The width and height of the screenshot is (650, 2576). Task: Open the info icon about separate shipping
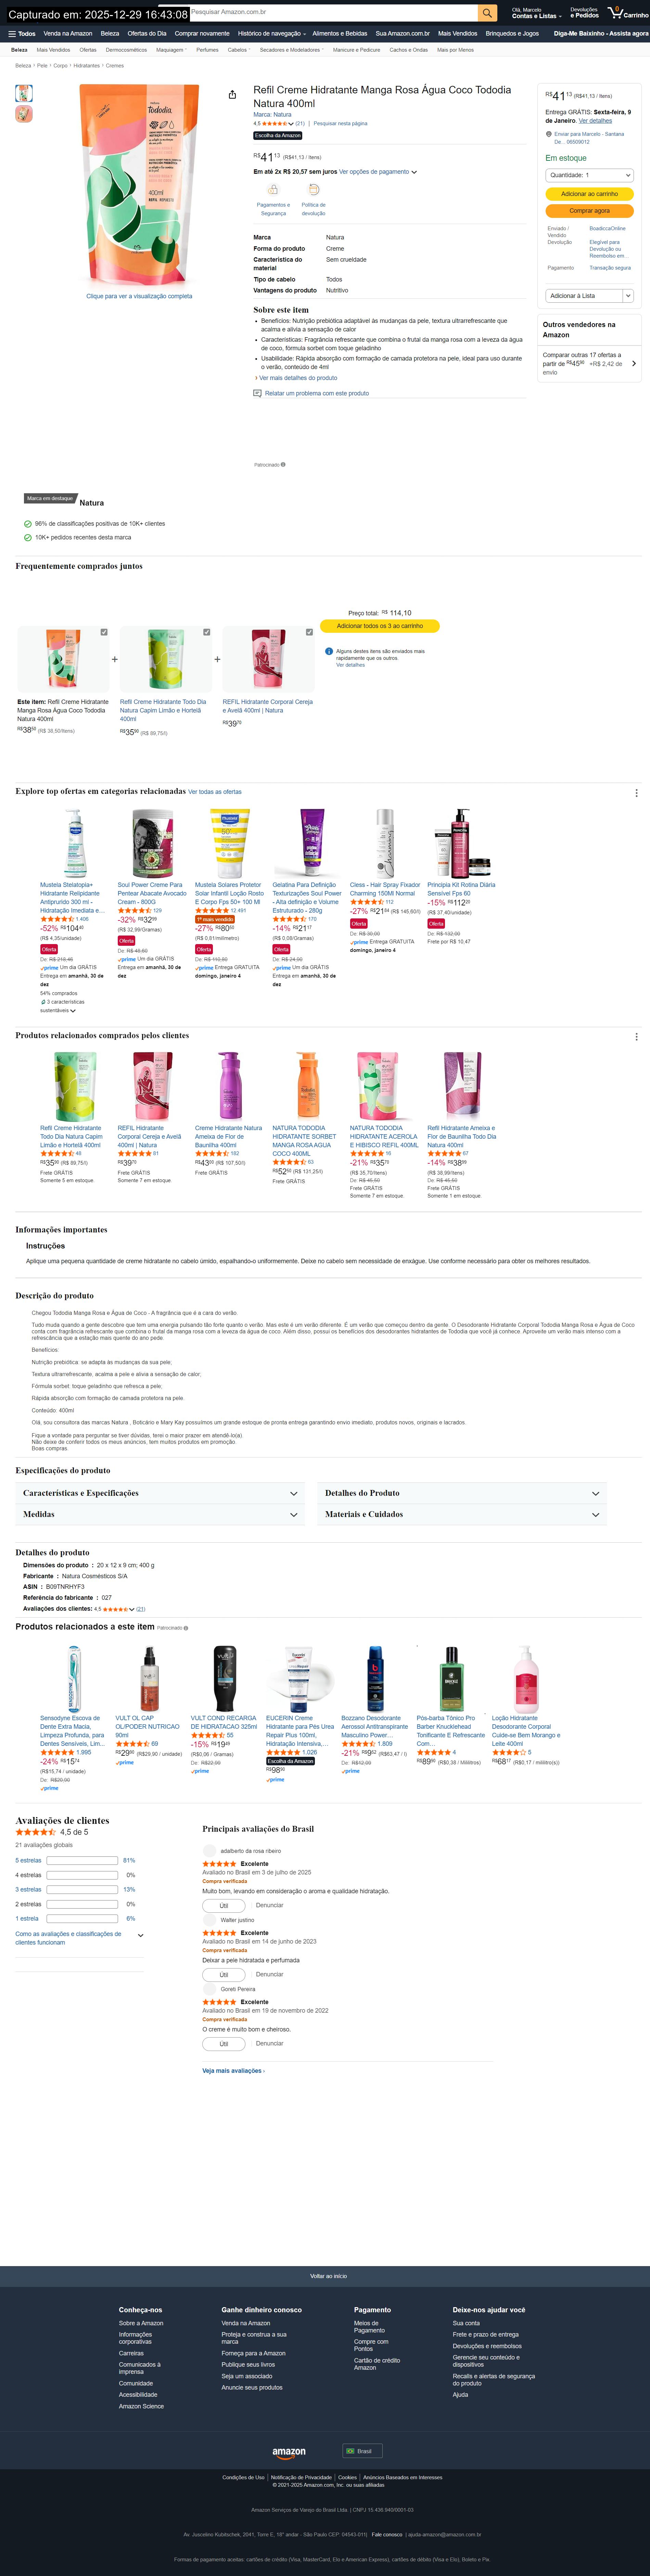329,651
